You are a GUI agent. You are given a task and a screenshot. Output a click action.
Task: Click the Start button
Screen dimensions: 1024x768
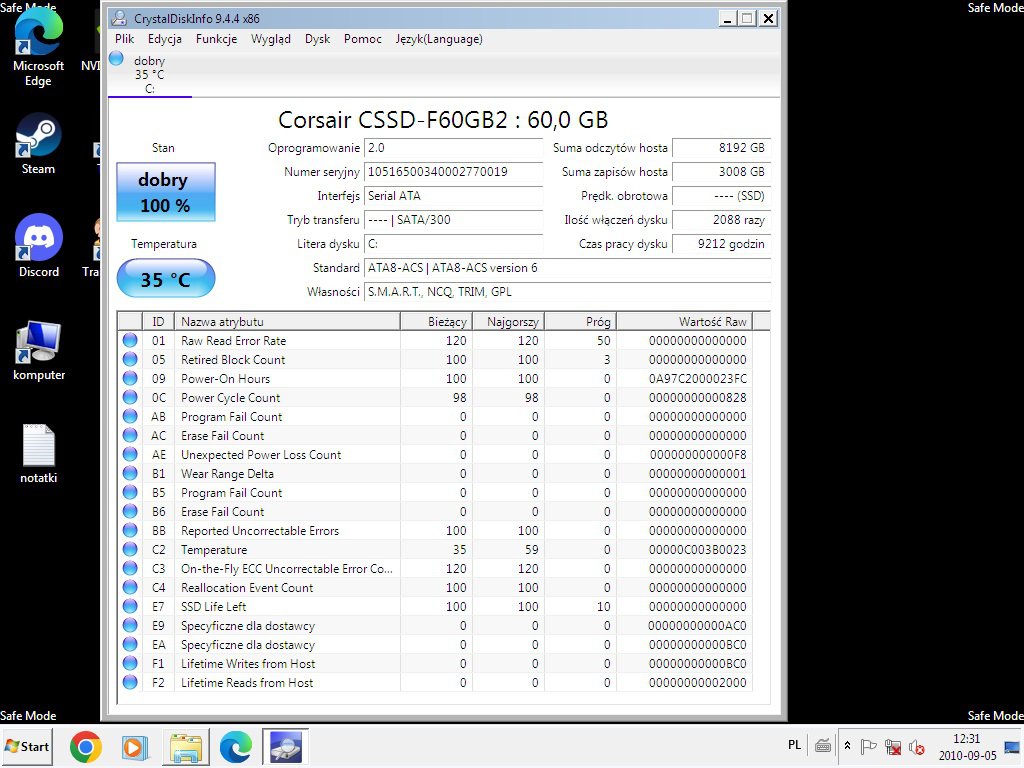27,746
